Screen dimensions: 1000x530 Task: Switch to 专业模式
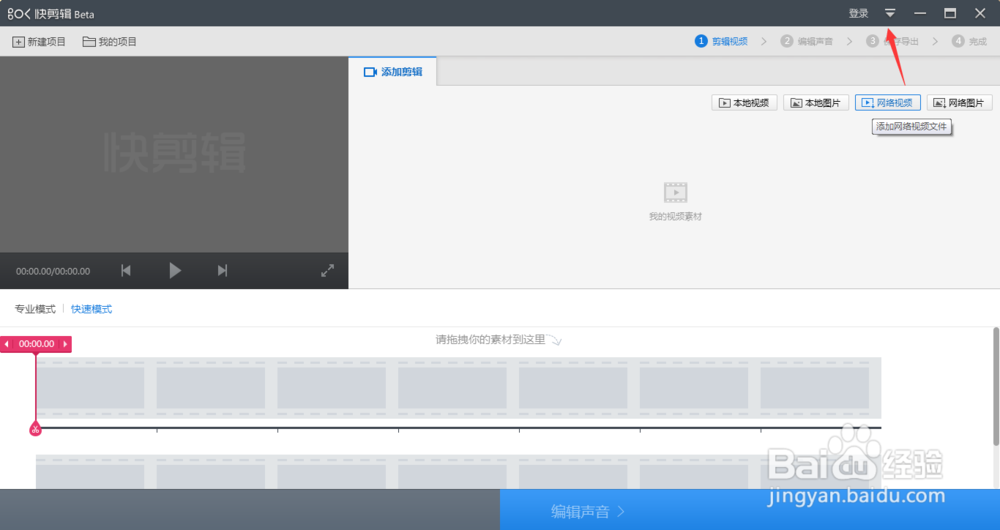click(x=35, y=309)
